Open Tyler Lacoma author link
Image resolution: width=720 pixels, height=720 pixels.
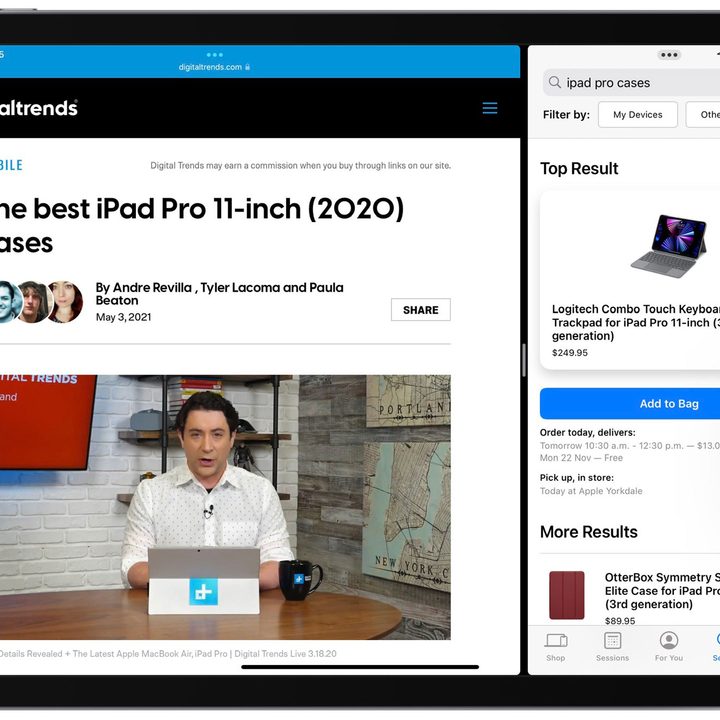240,287
